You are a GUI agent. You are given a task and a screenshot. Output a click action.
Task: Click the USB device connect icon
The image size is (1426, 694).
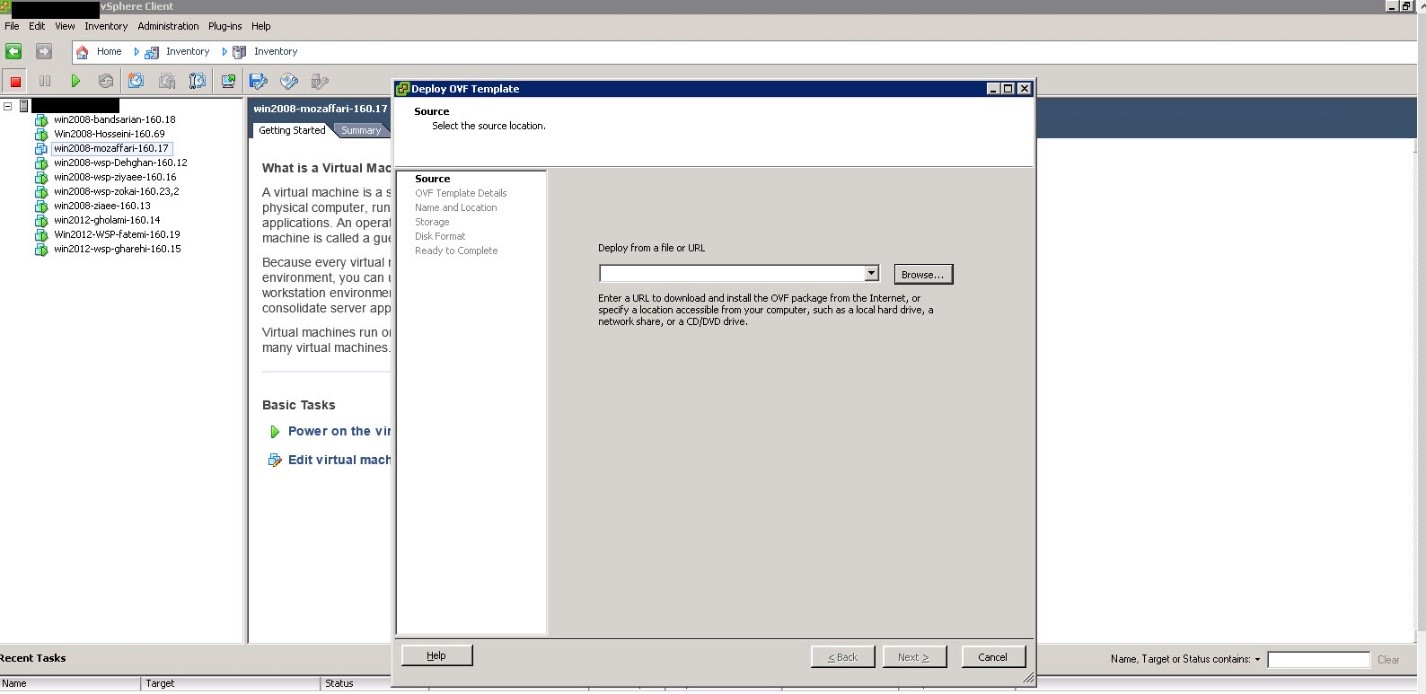(x=319, y=81)
